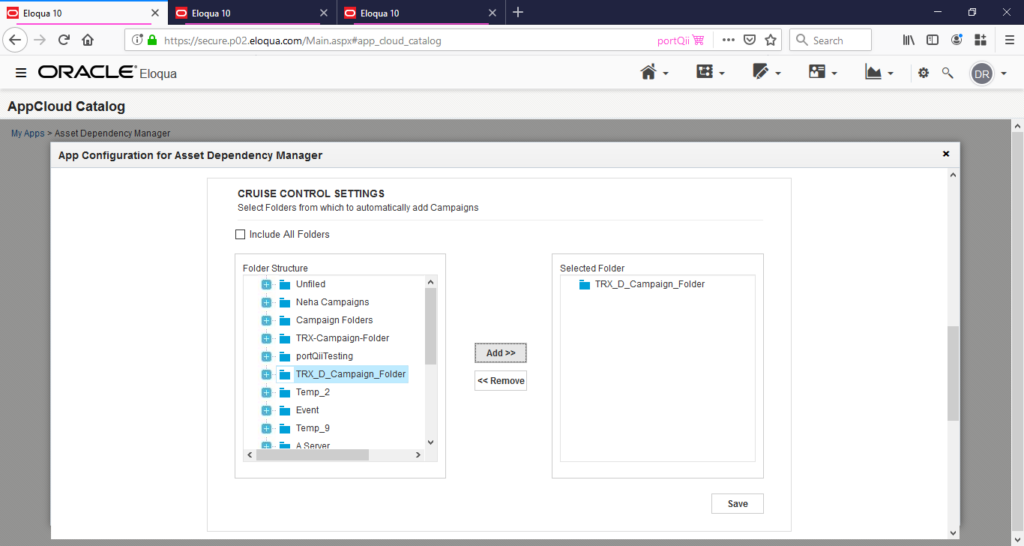
Task: Open the Eloqua home icon menu
Action: 654,73
